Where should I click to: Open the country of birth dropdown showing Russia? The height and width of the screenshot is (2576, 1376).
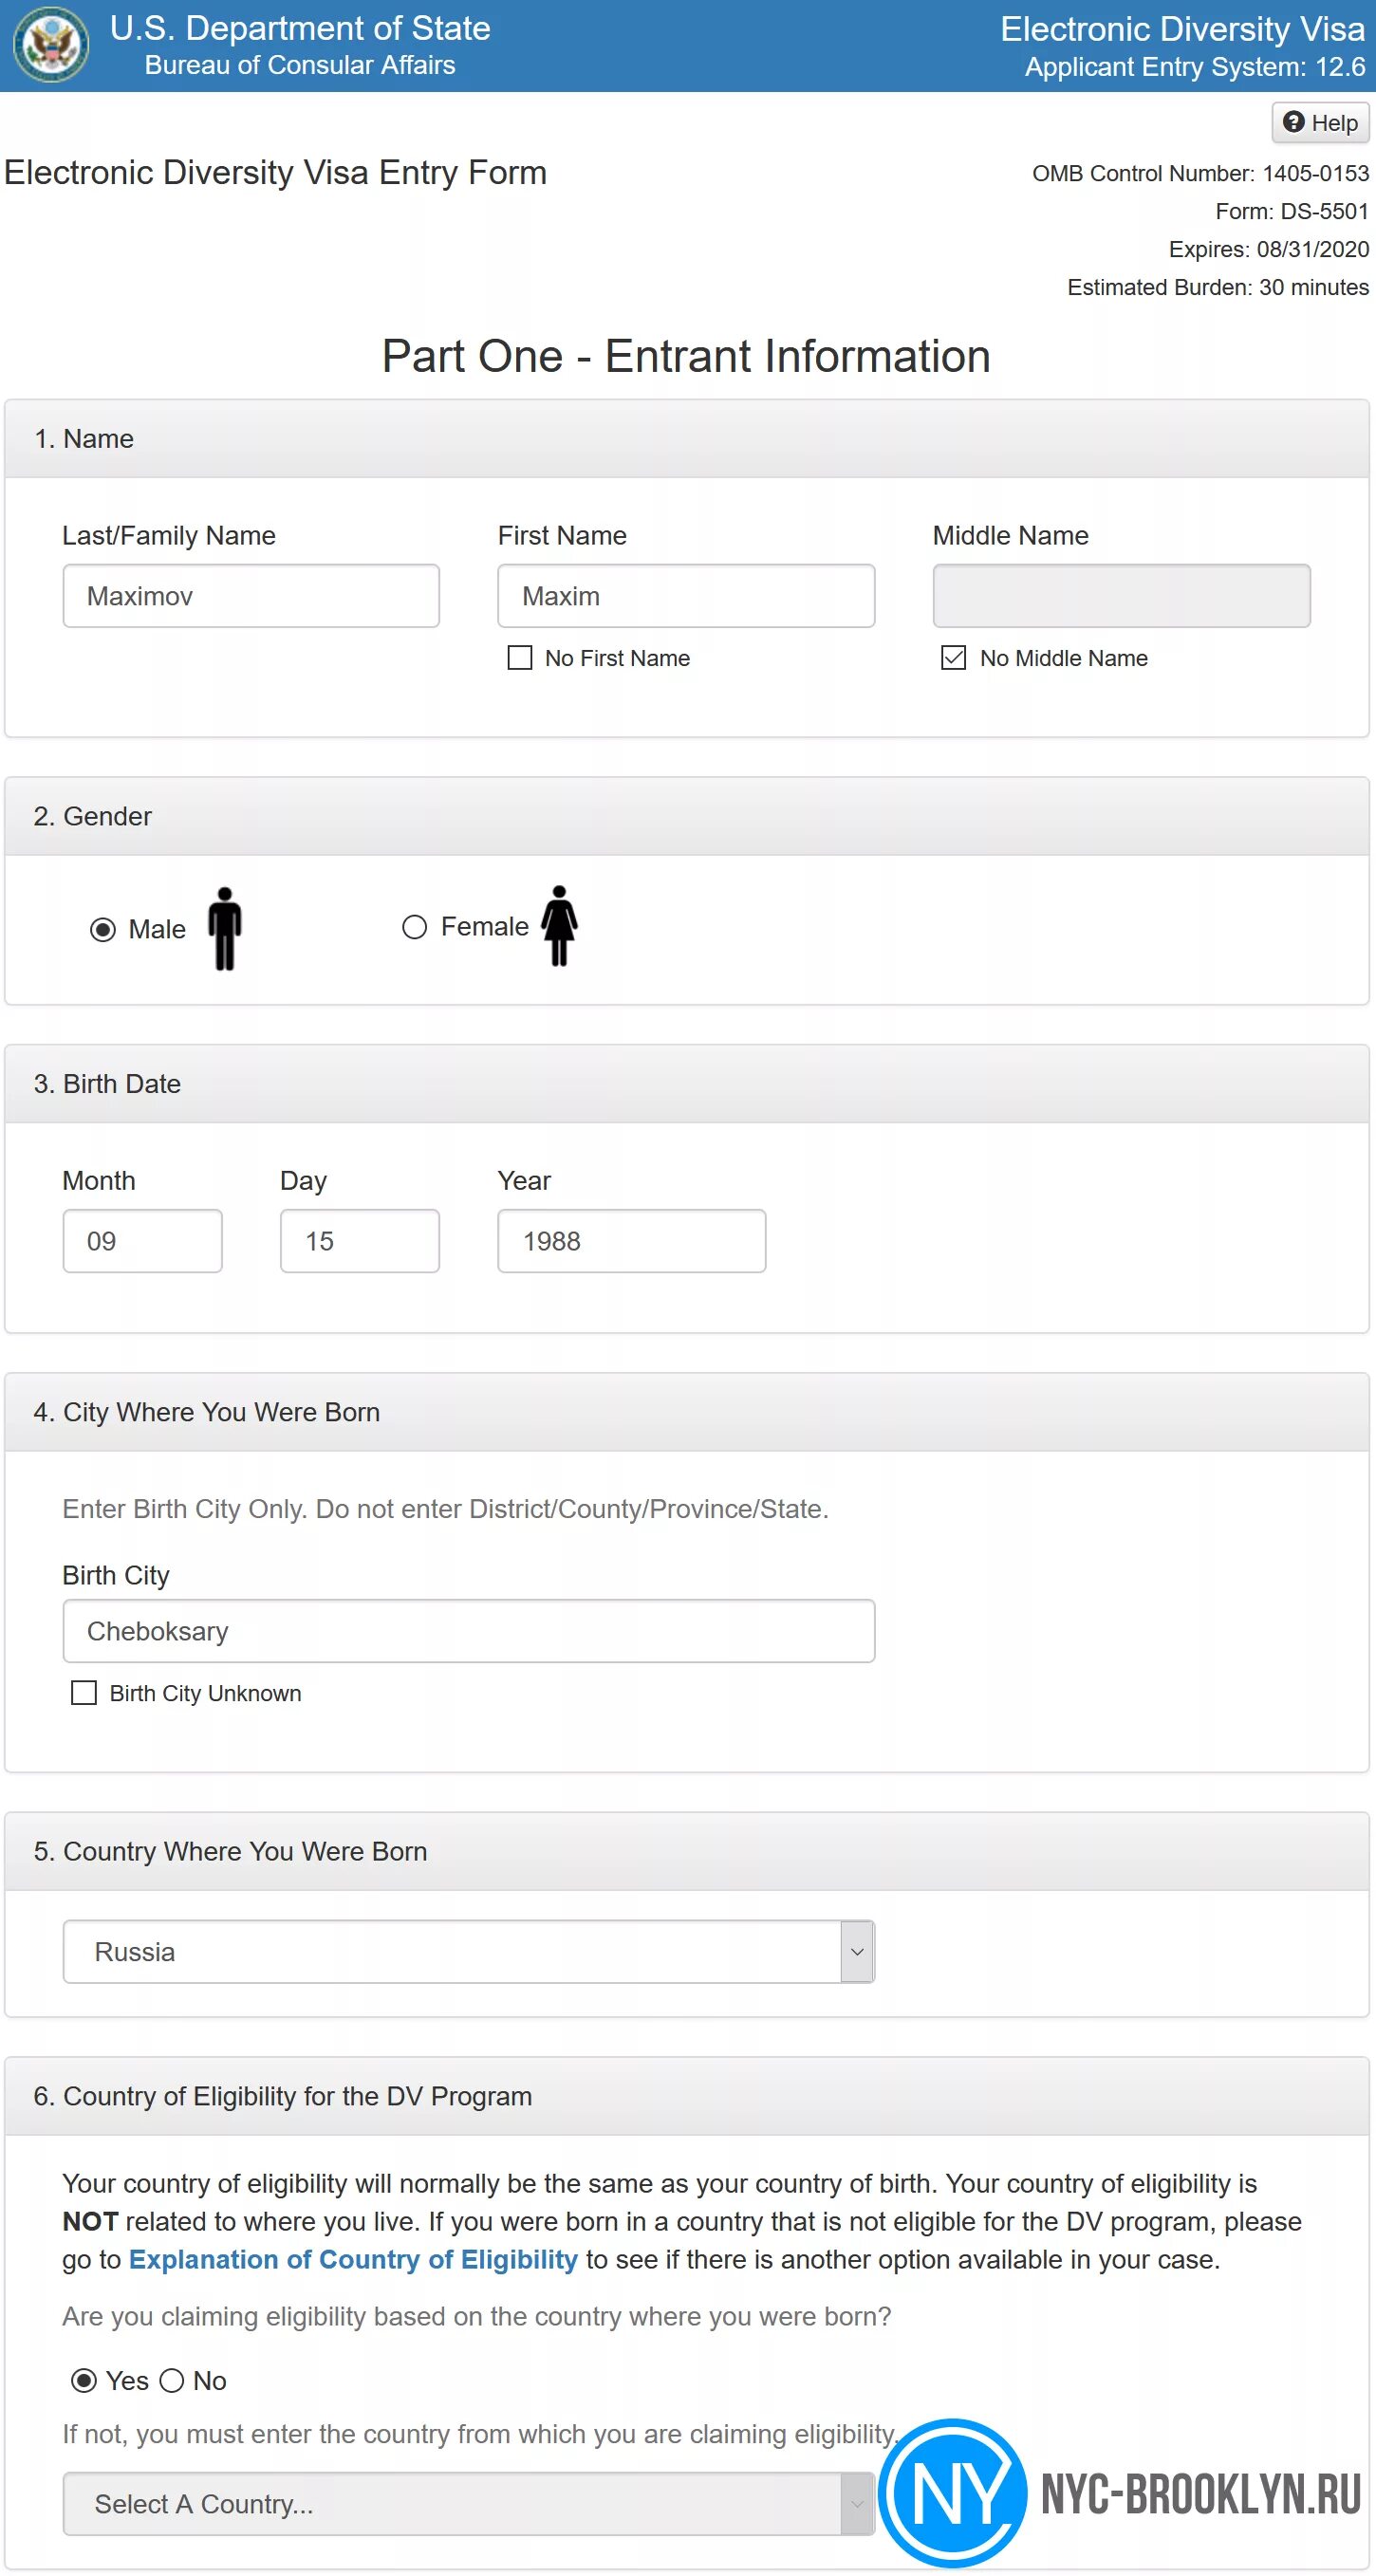[x=468, y=1951]
